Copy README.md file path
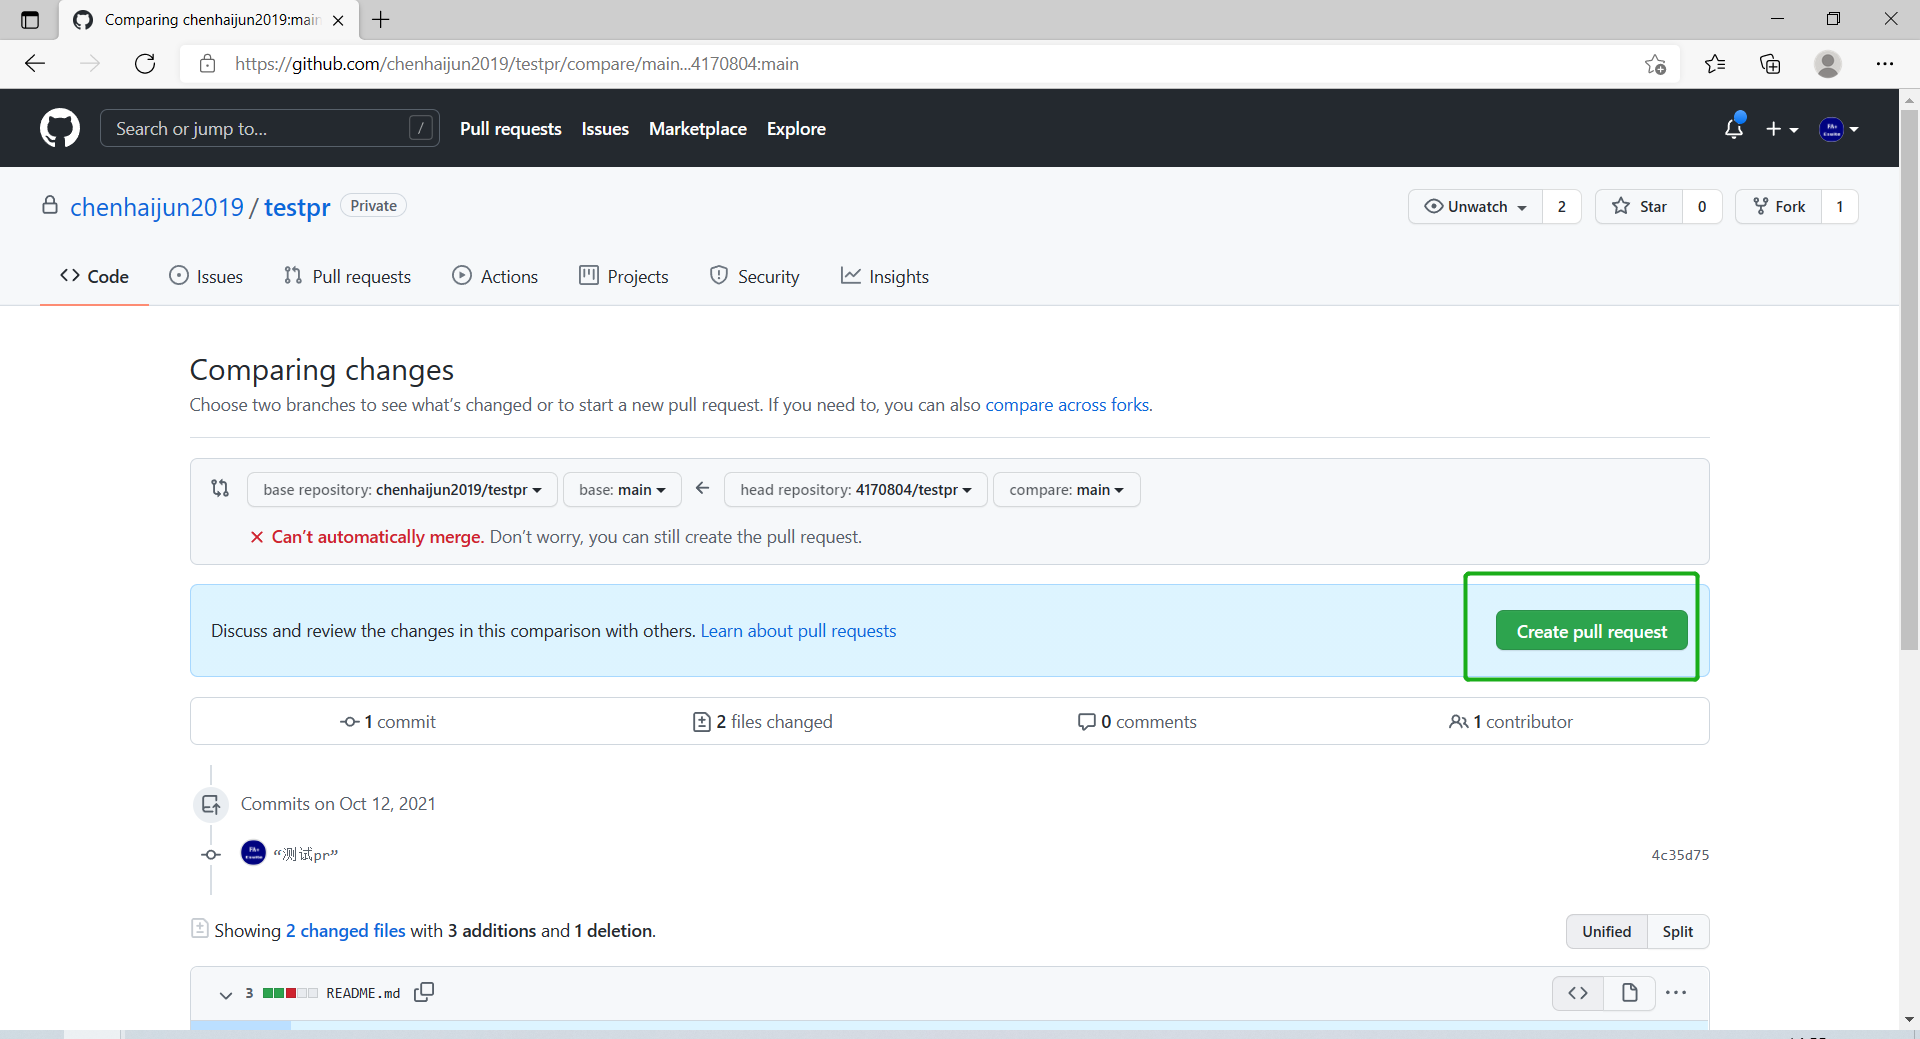Viewport: 1920px width, 1039px height. (424, 992)
